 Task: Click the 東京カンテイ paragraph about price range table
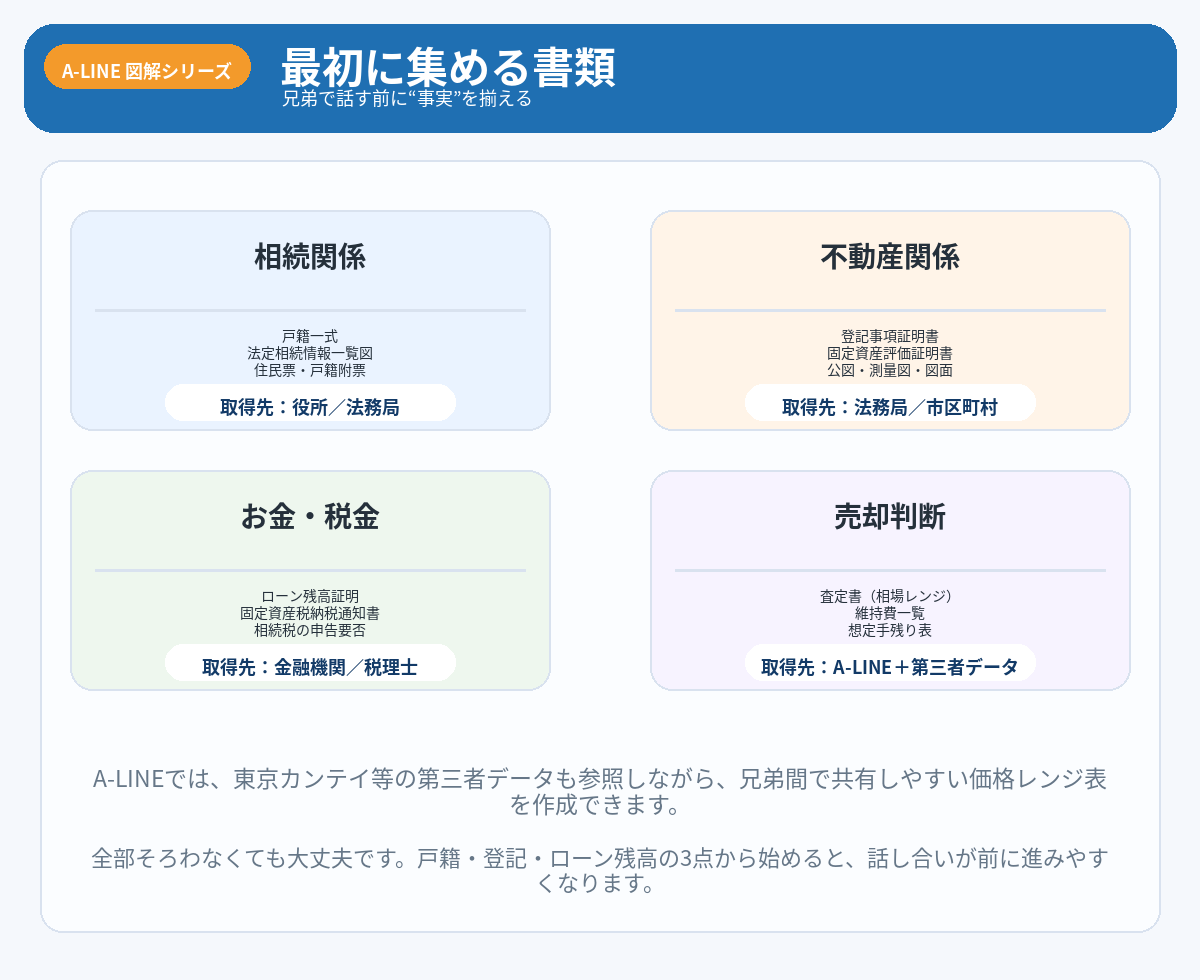tap(600, 791)
